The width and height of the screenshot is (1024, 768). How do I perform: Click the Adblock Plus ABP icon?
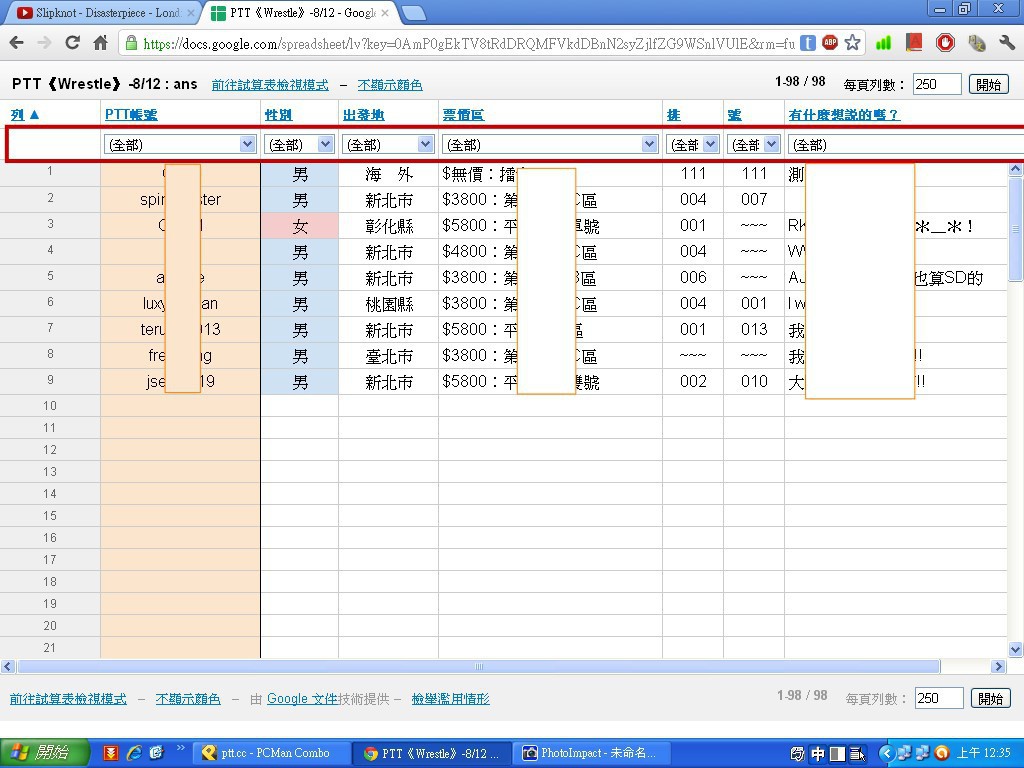coord(830,43)
